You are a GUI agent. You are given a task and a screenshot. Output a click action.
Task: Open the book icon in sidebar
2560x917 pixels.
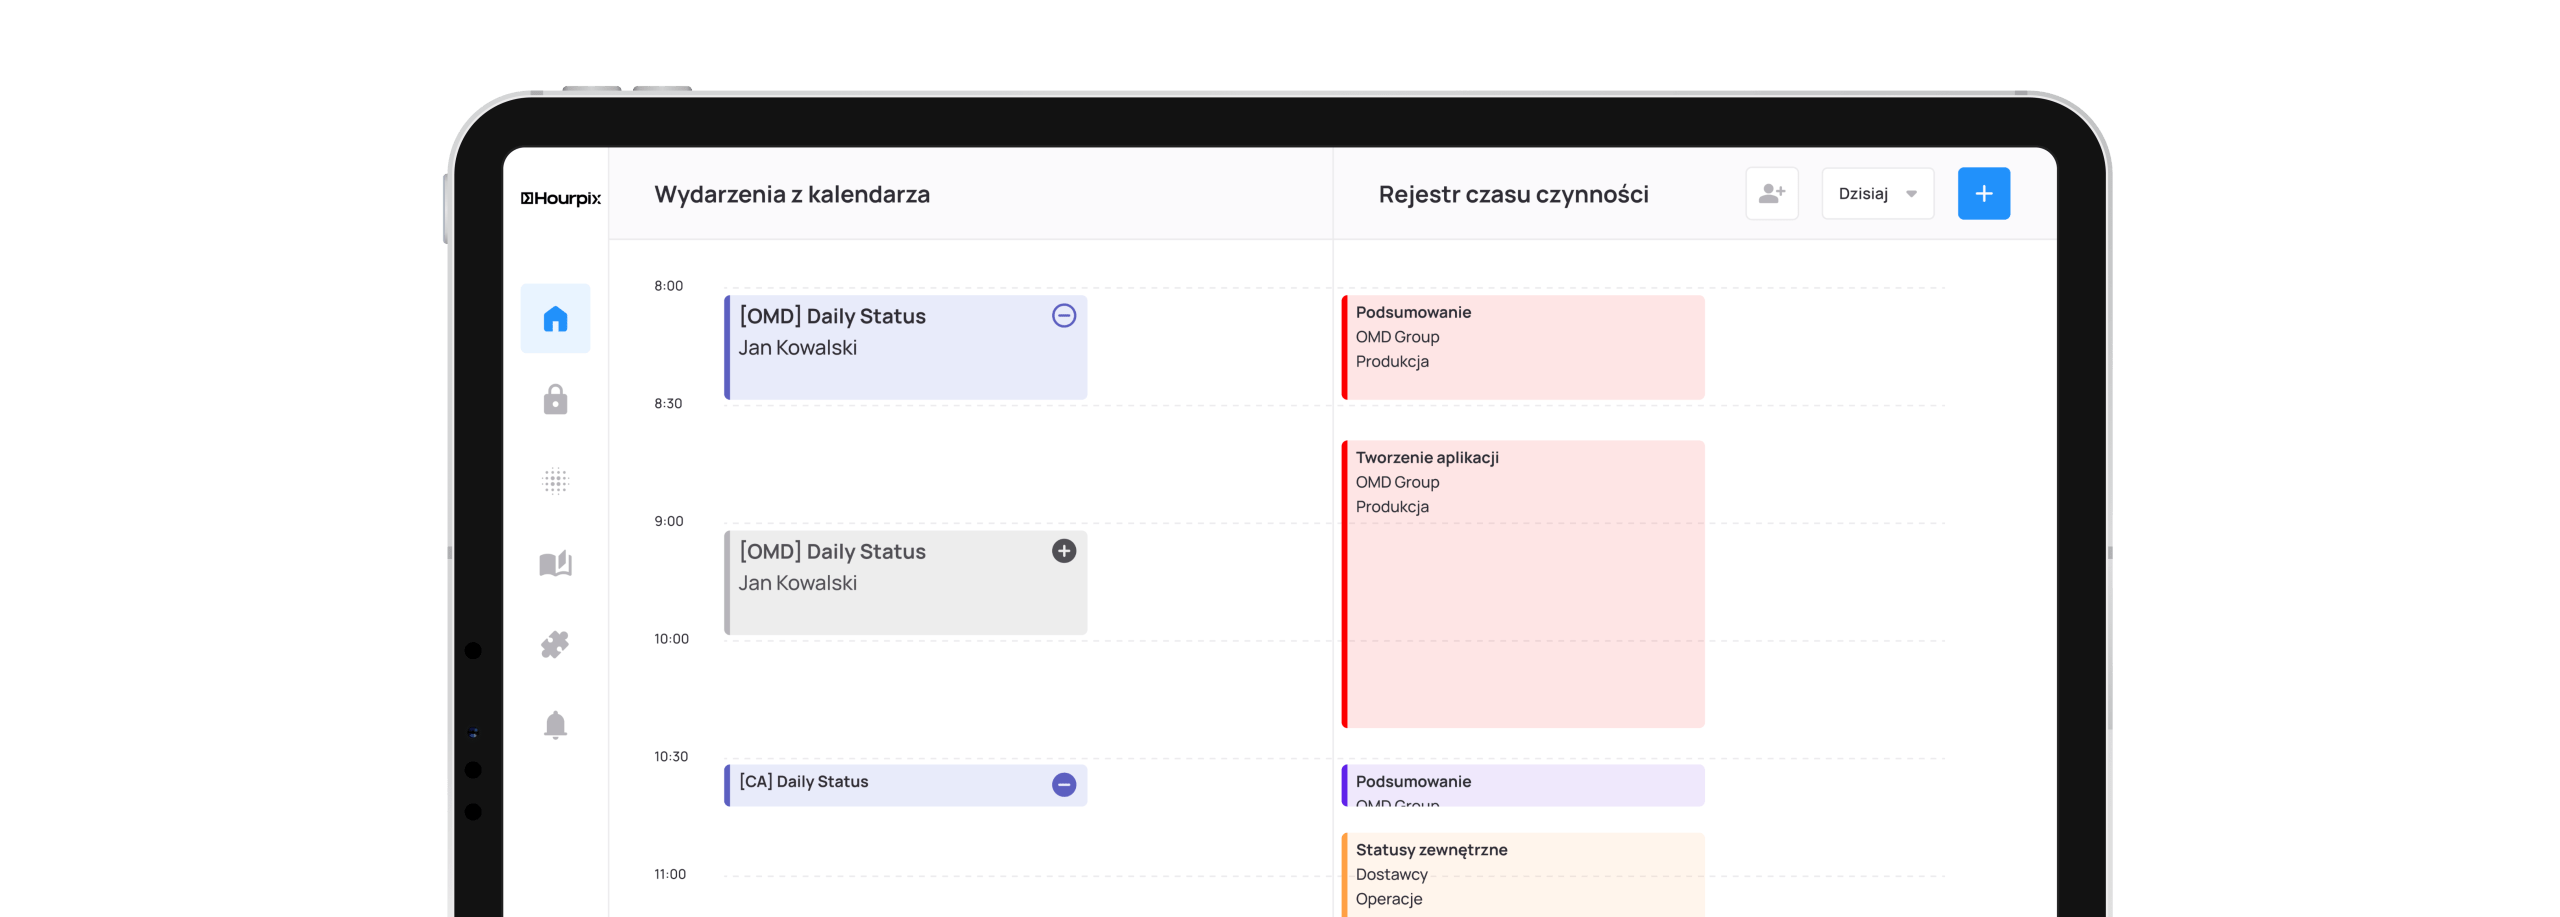(555, 563)
